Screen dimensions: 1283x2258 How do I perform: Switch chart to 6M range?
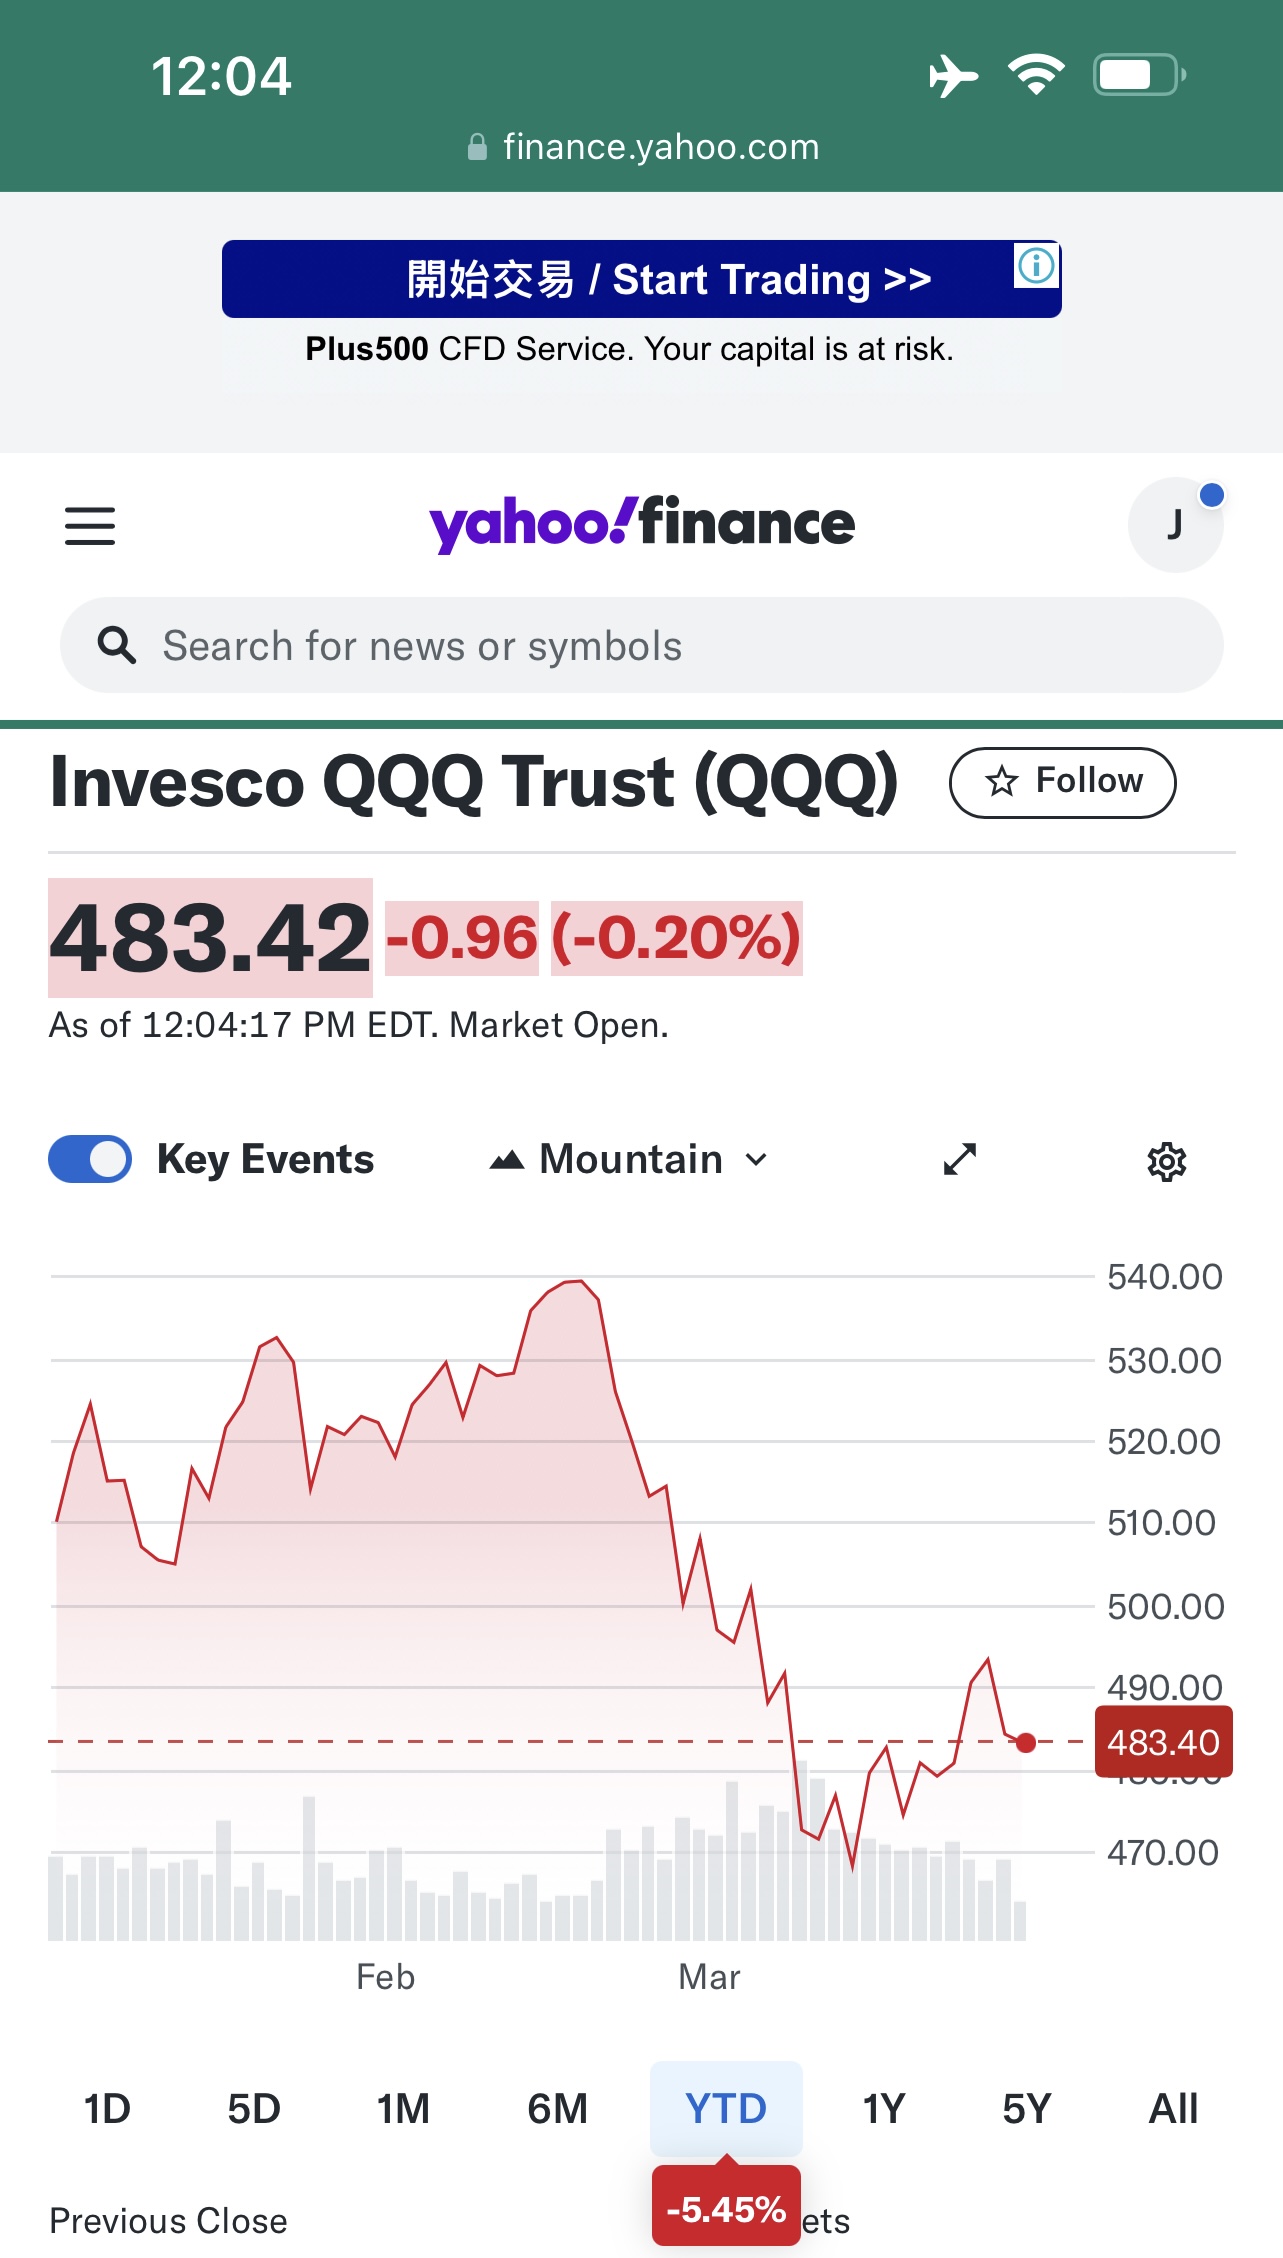[557, 2108]
